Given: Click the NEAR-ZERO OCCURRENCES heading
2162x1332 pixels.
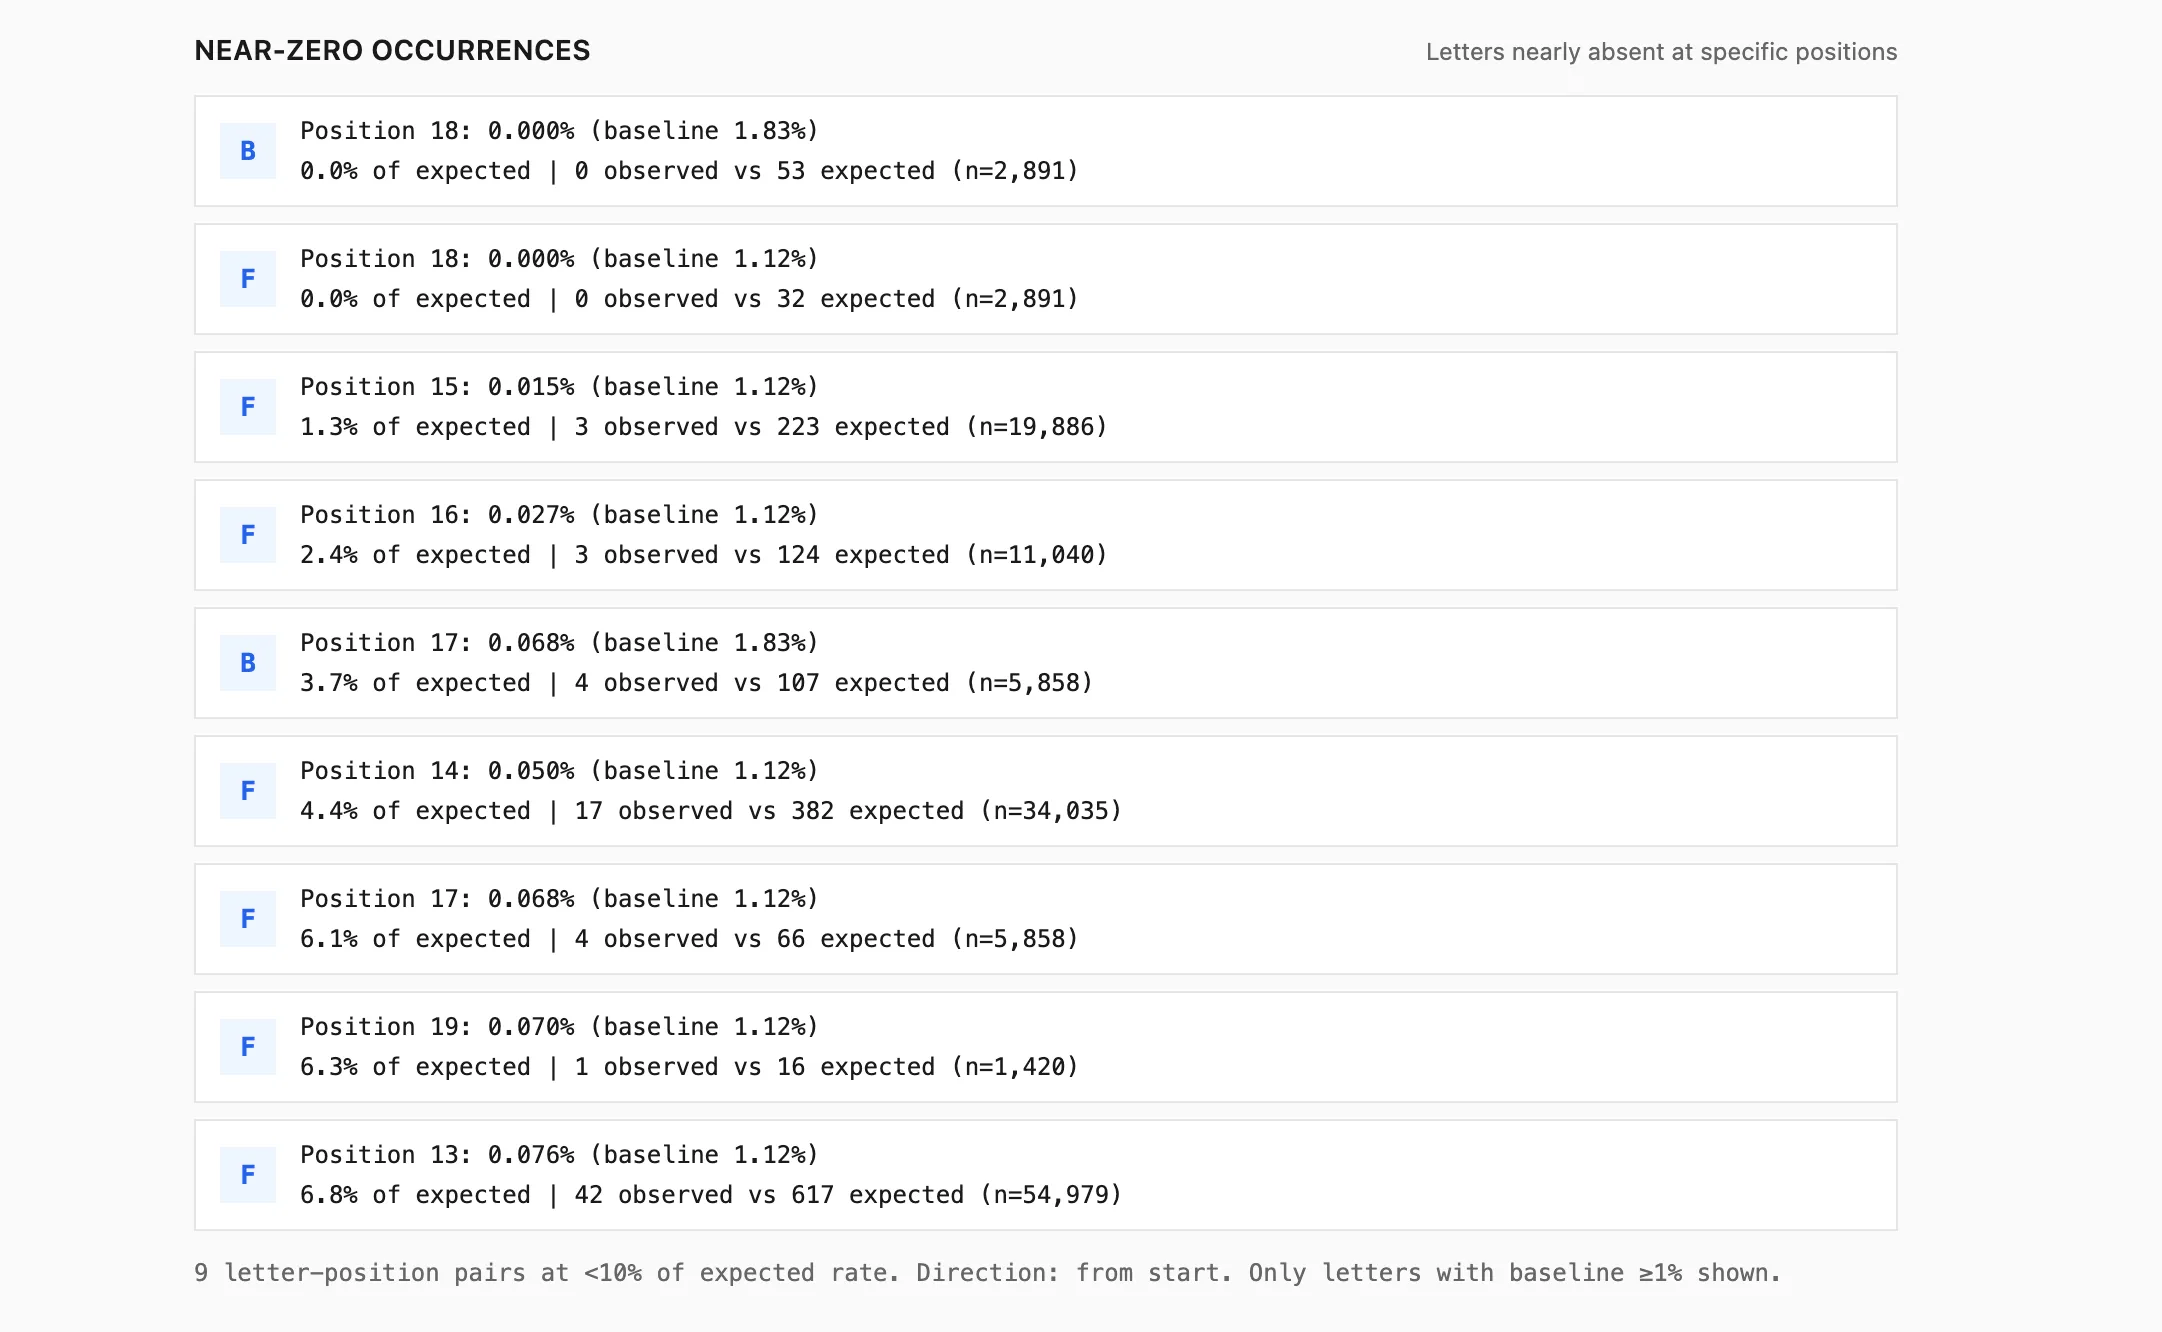Looking at the screenshot, I should tap(392, 51).
